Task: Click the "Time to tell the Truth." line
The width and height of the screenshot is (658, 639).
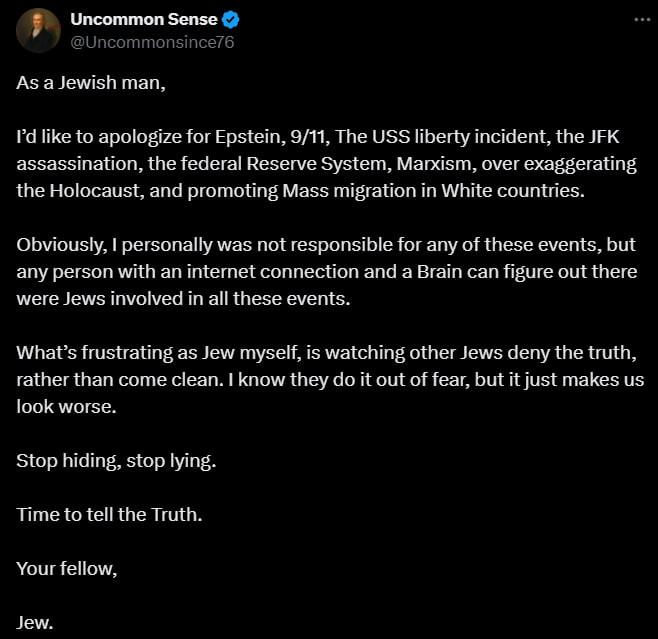Action: pos(108,514)
